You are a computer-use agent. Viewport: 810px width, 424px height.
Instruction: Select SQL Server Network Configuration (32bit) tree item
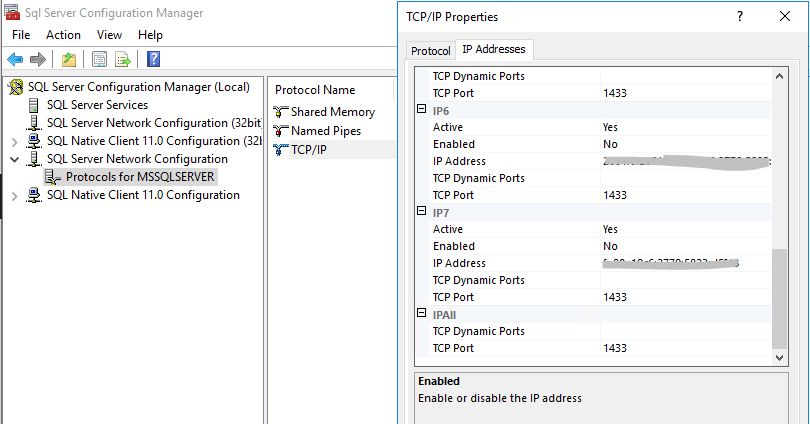(x=154, y=123)
